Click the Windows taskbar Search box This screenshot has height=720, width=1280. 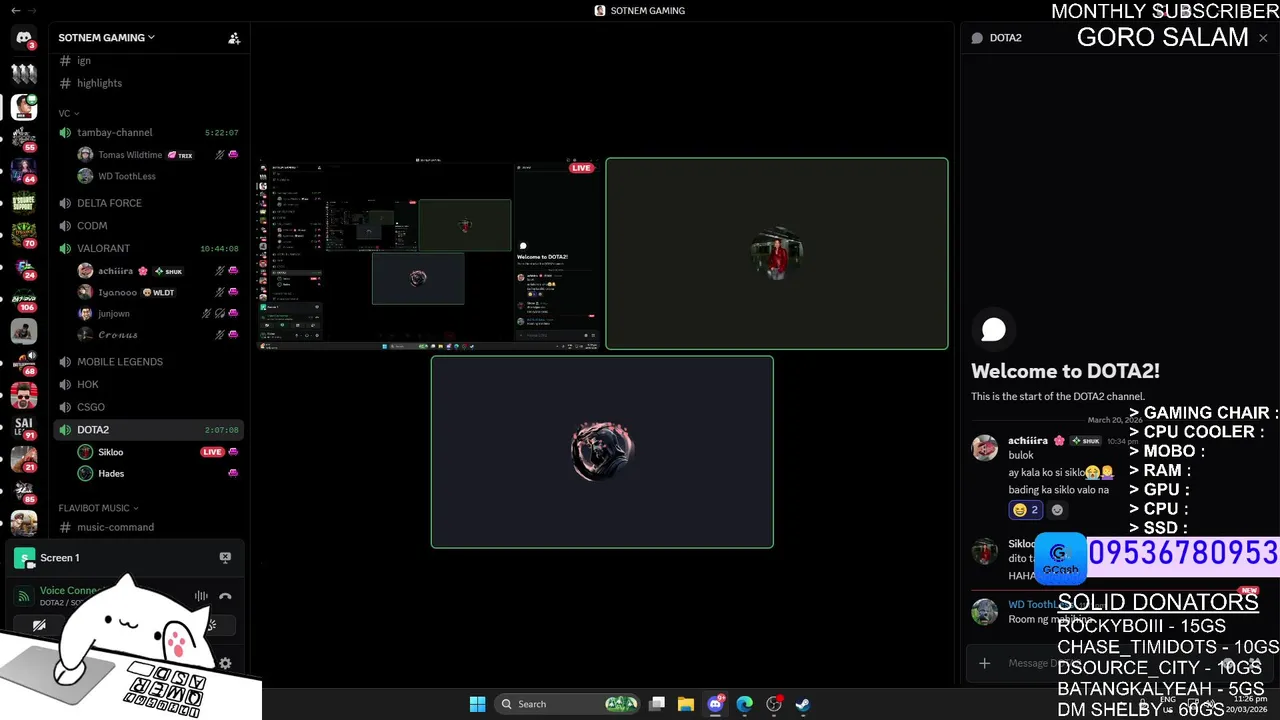coord(568,704)
